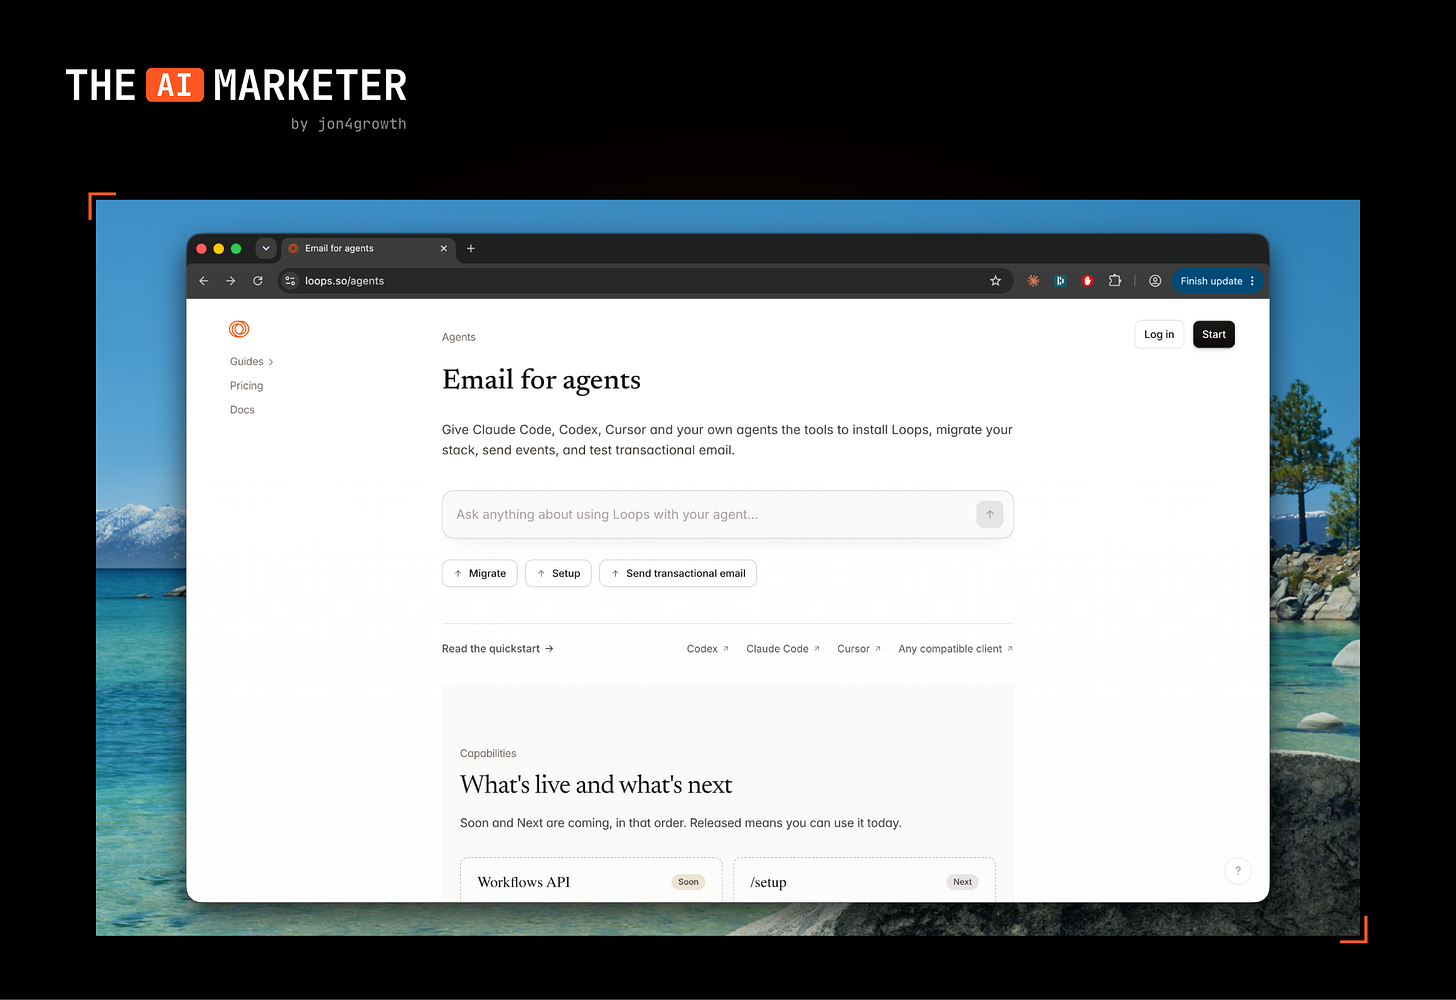
Task: Click the Agents breadcrumb label
Action: click(x=459, y=337)
